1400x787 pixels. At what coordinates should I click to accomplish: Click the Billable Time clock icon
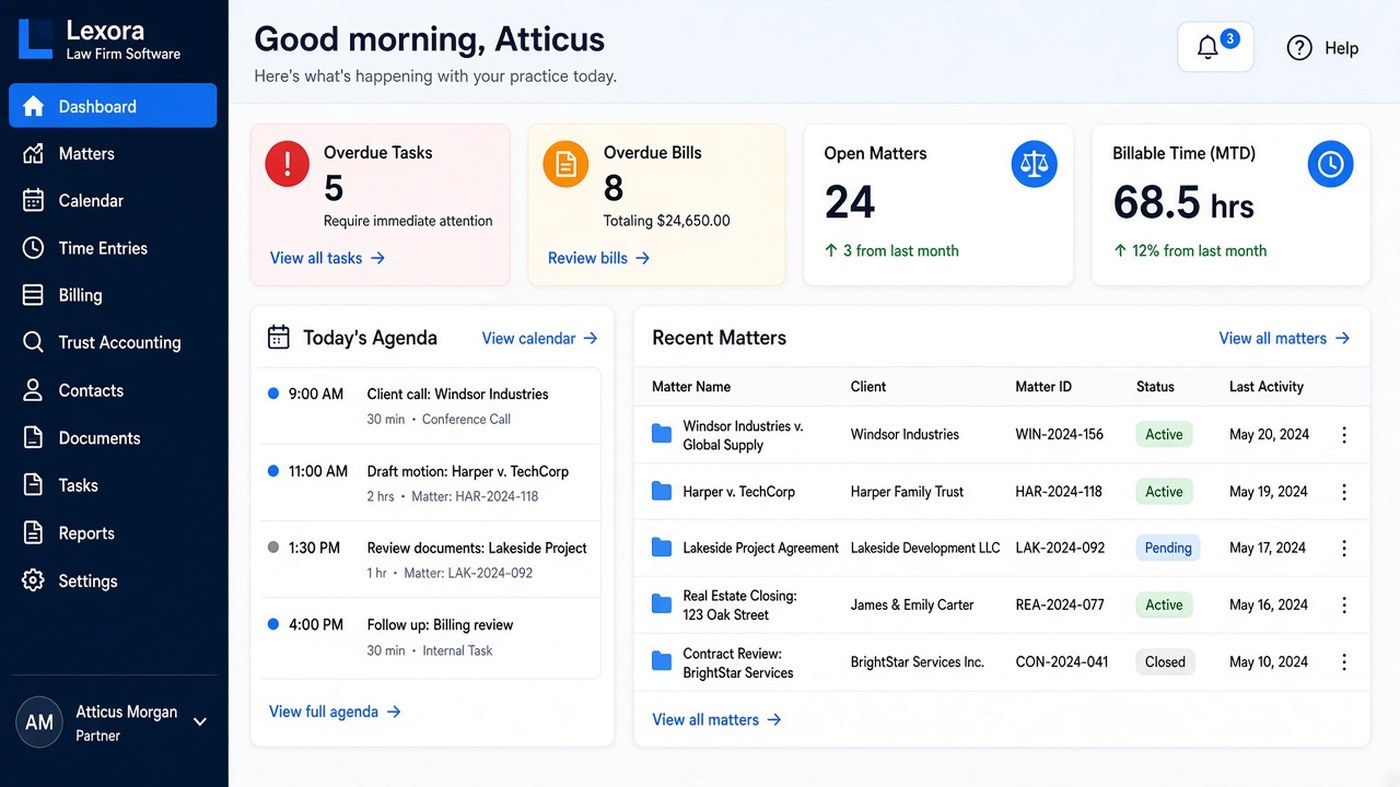(x=1330, y=164)
